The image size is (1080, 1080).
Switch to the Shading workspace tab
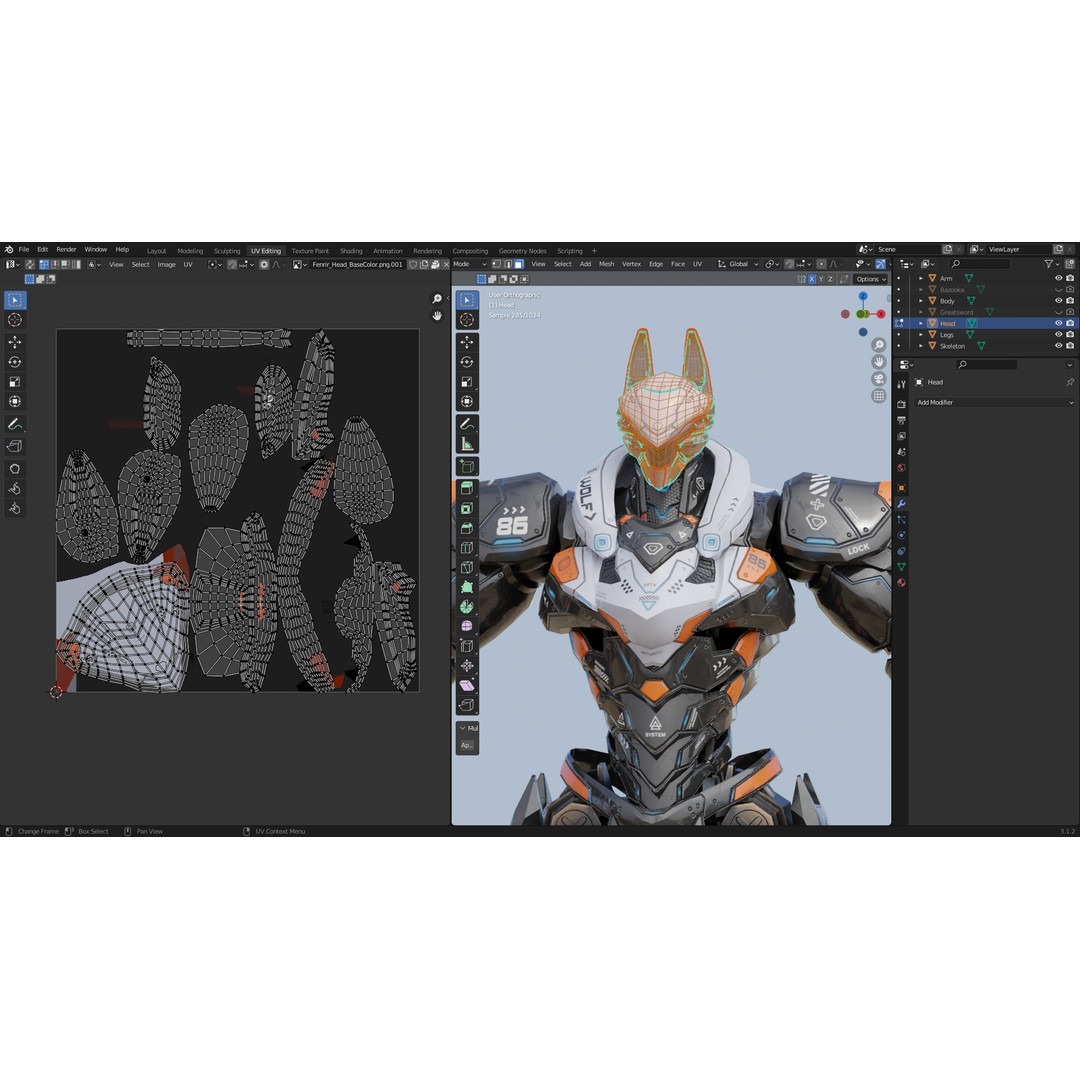pos(351,251)
